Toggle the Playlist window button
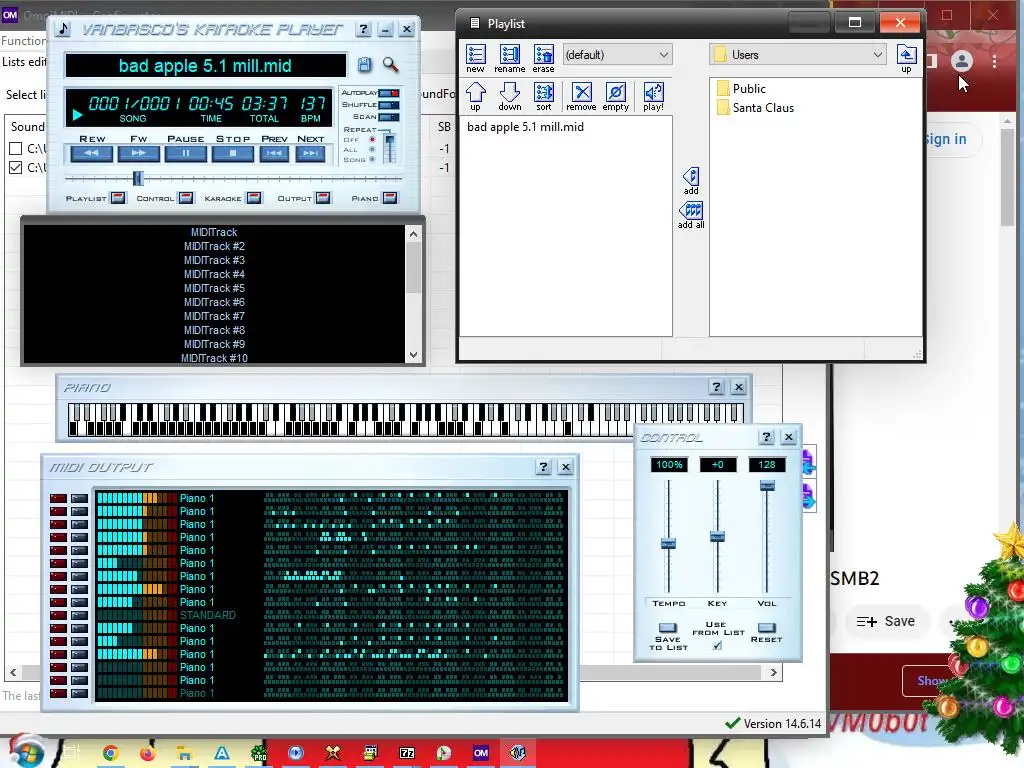 pyautogui.click(x=118, y=198)
